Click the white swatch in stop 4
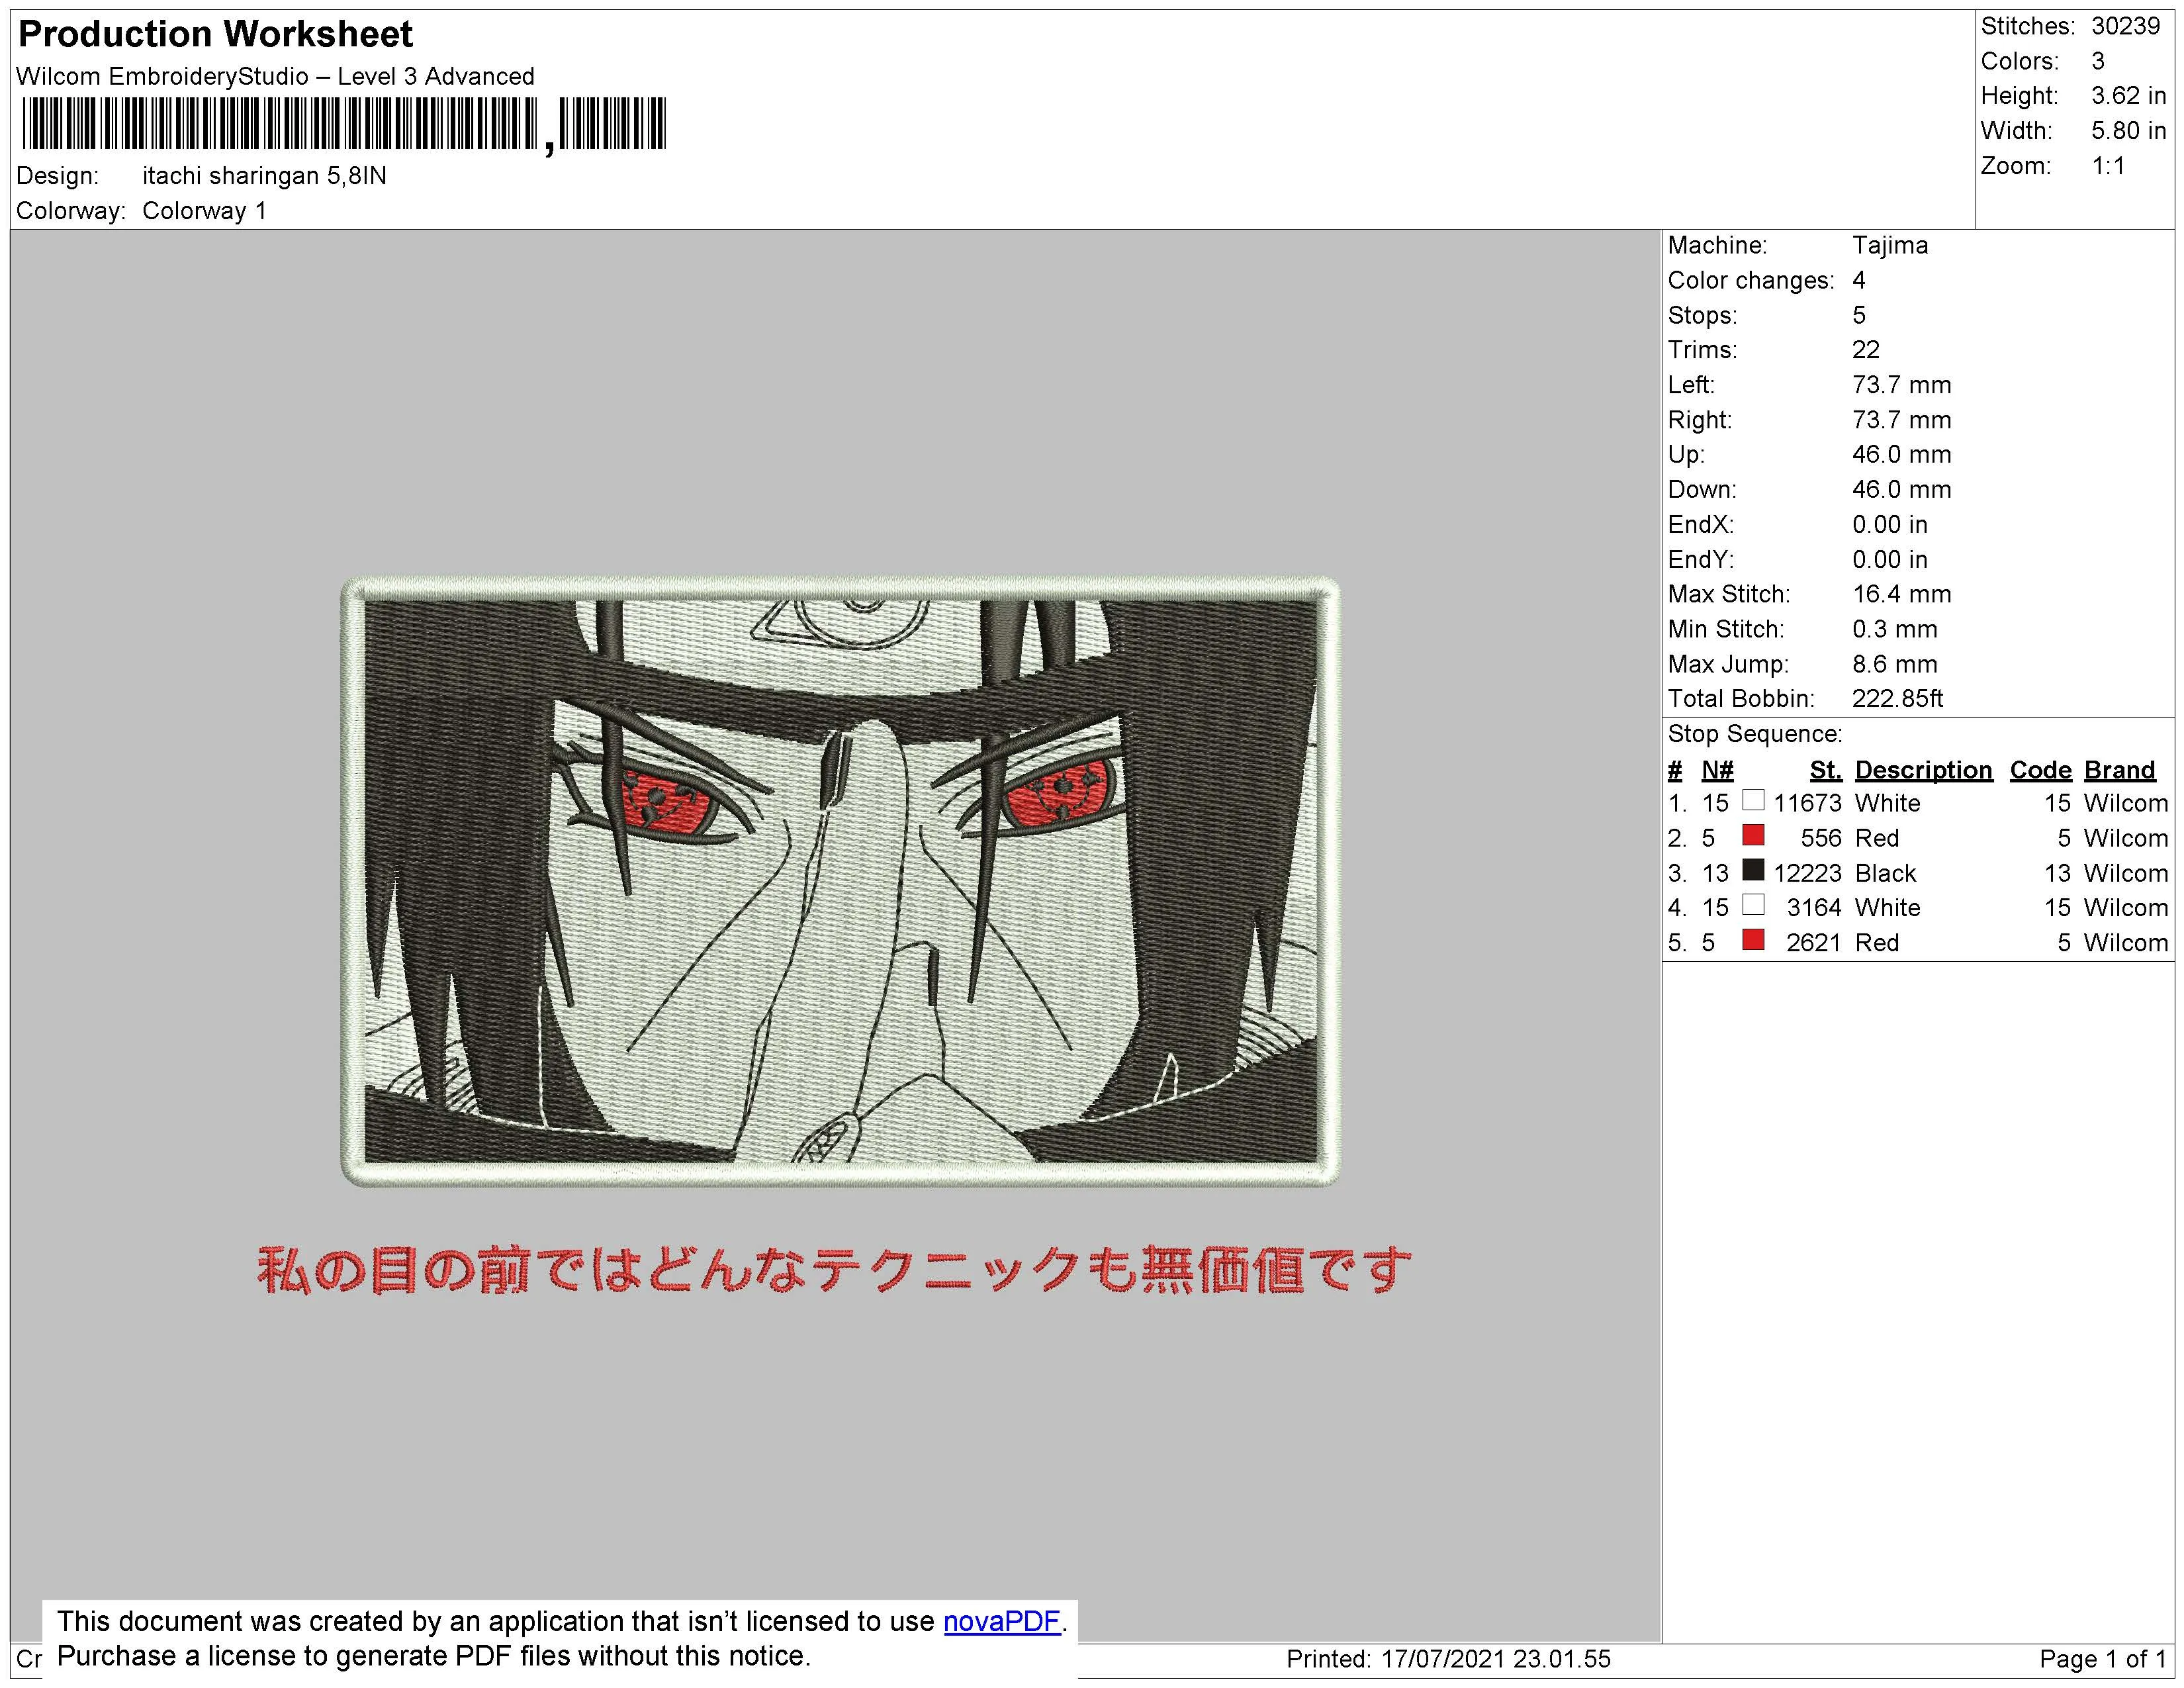 (x=1753, y=905)
